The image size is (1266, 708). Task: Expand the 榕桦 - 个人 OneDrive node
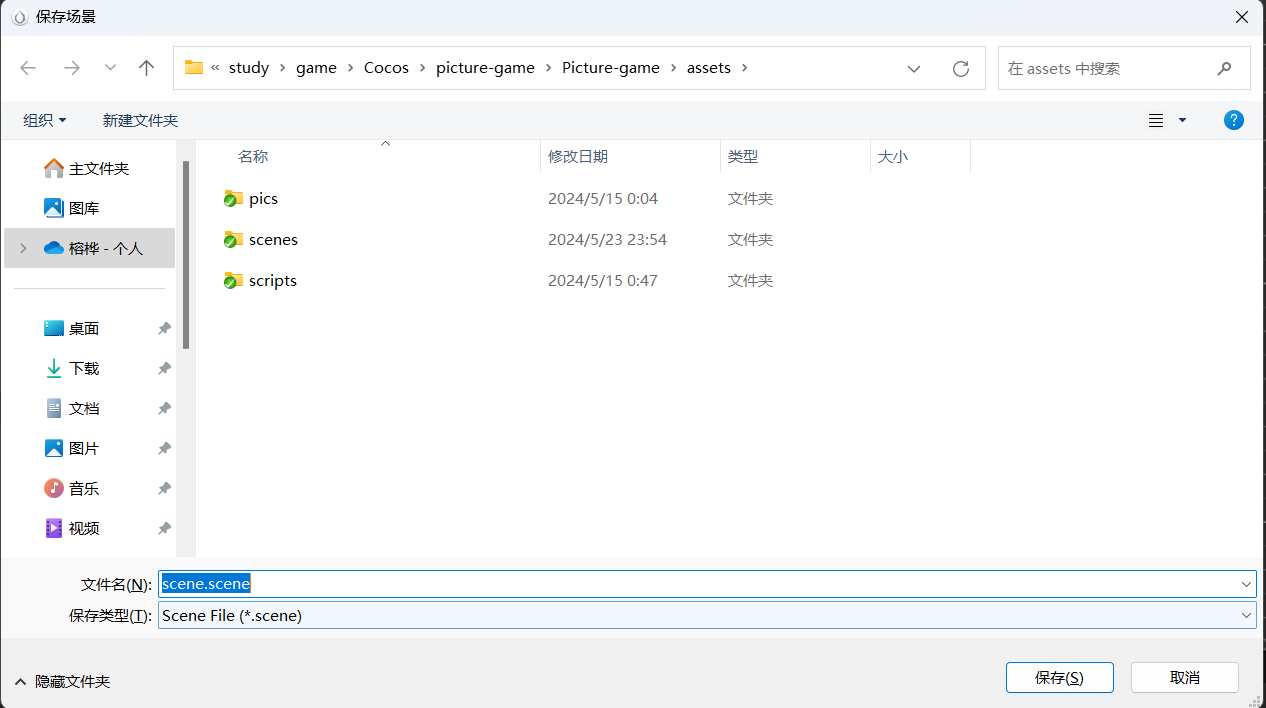click(23, 248)
